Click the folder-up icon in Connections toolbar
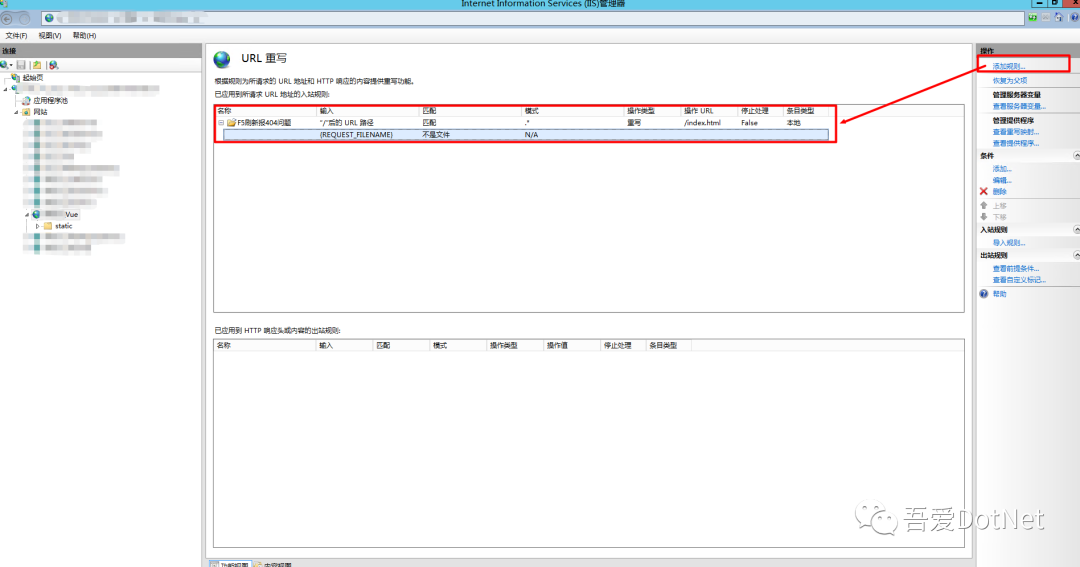1080x567 pixels. pyautogui.click(x=37, y=65)
